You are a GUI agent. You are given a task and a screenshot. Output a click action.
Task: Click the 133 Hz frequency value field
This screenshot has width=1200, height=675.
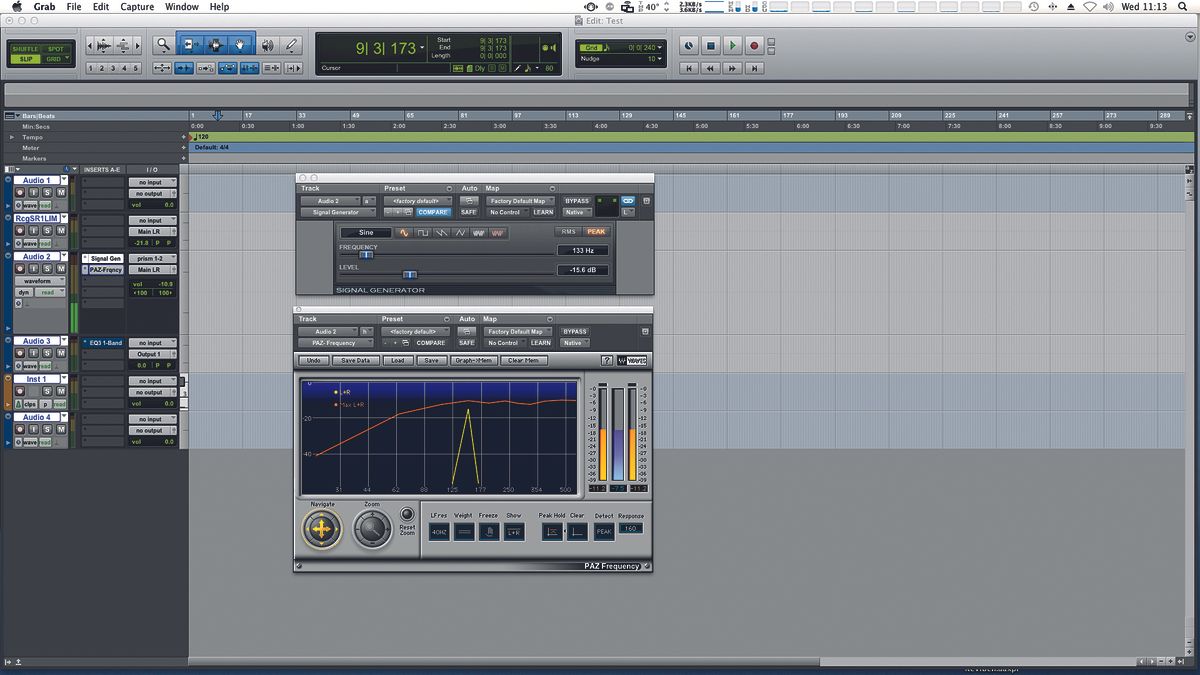point(583,249)
